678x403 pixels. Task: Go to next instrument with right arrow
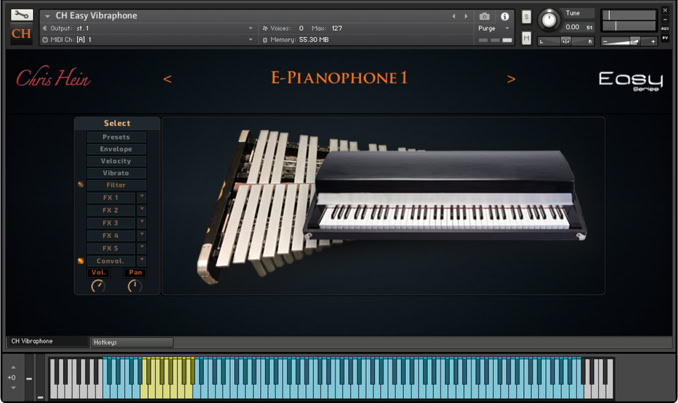(511, 79)
